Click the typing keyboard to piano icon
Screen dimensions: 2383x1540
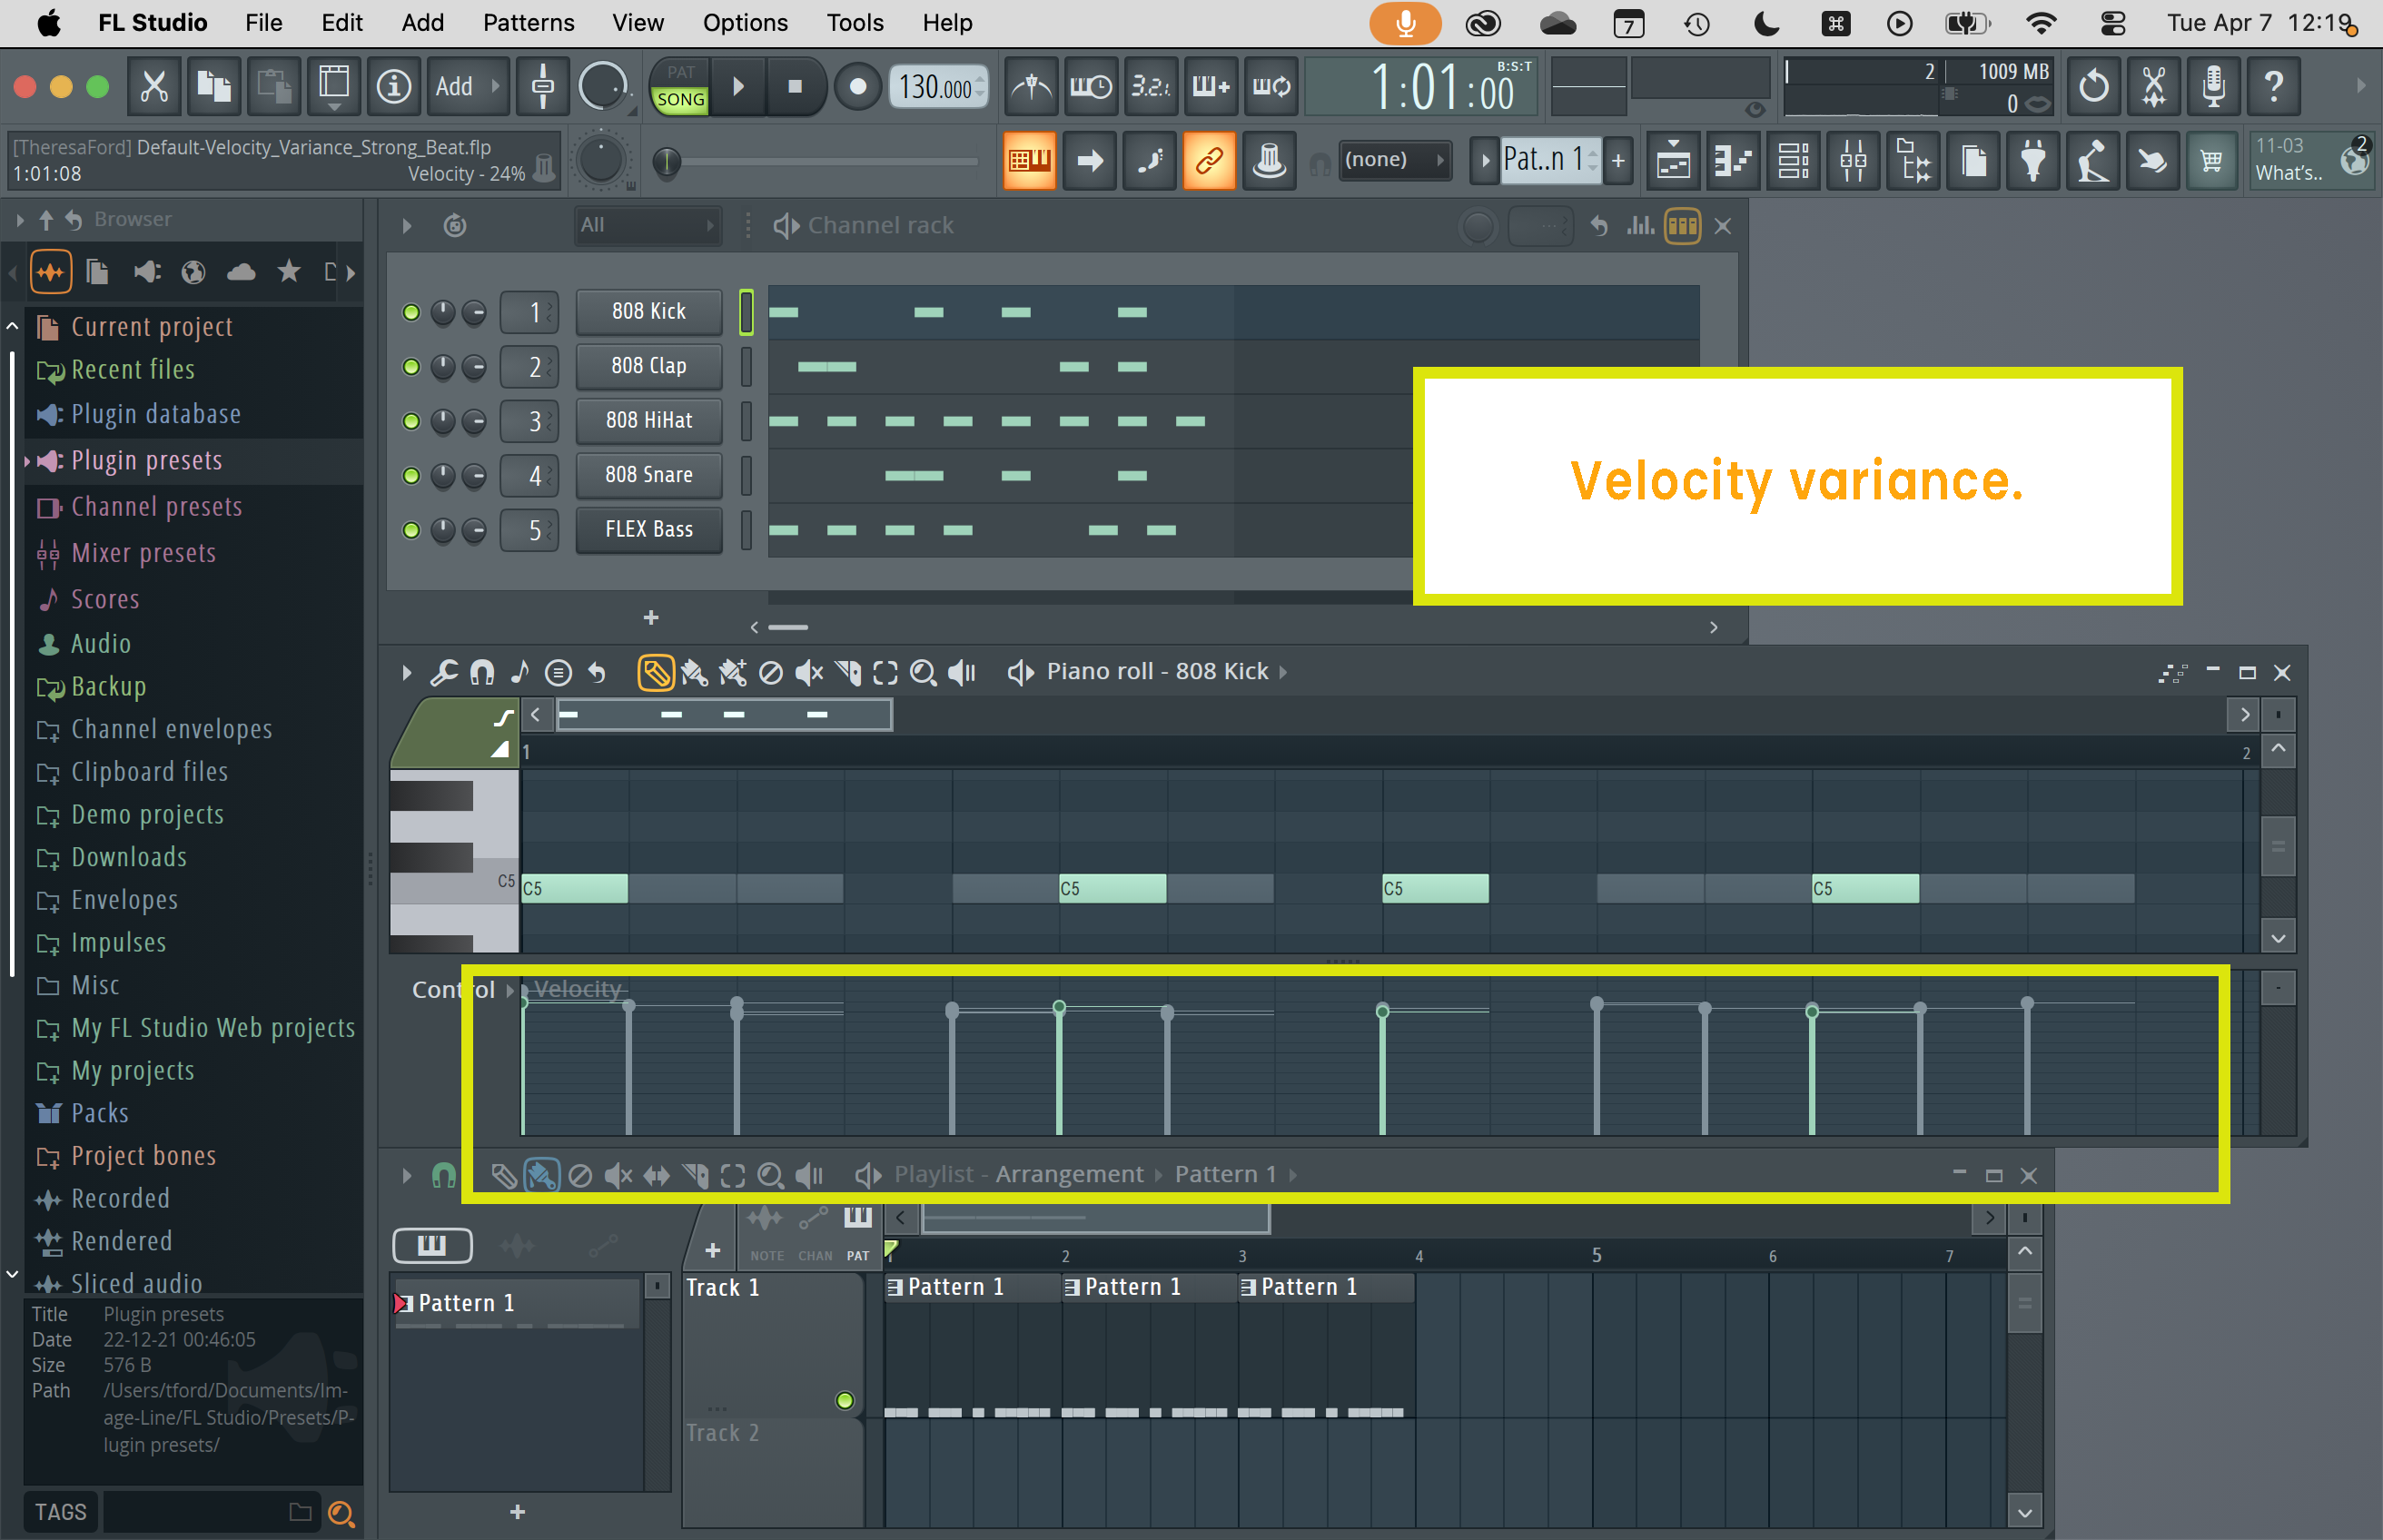tap(1030, 160)
